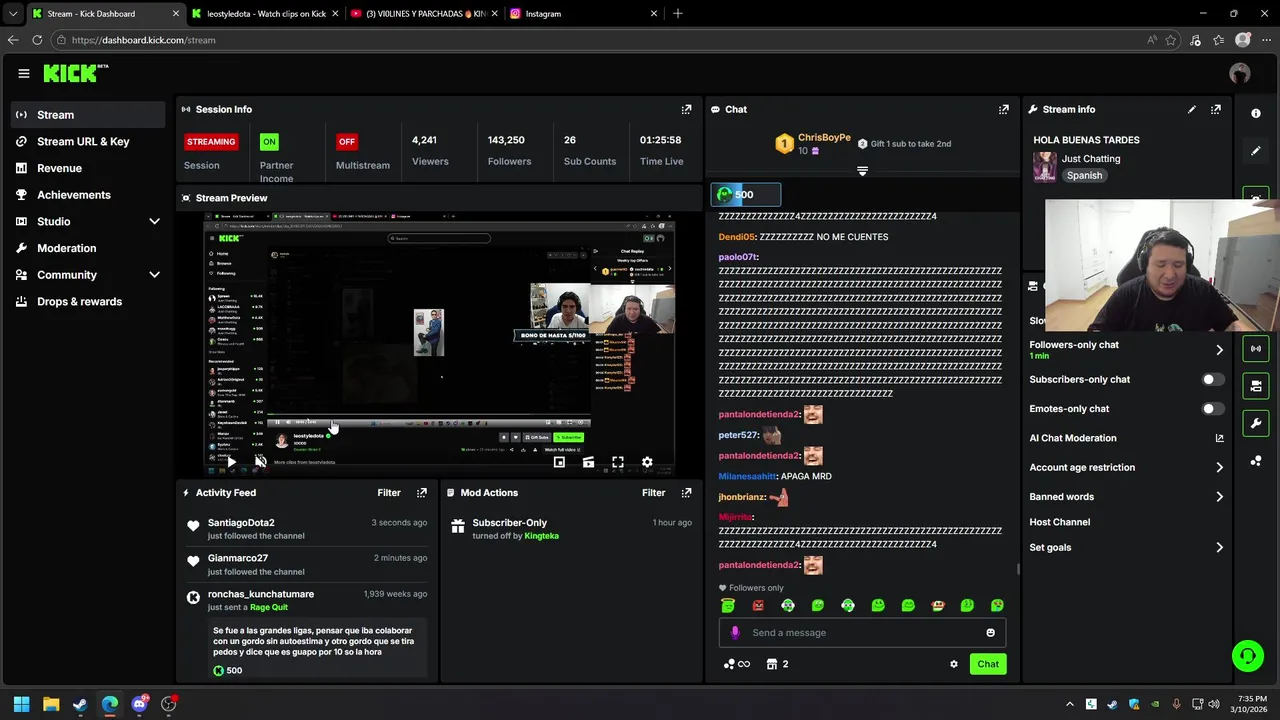Switch to leostyledota Watch clips browser tab
The width and height of the screenshot is (1280, 720).
(x=265, y=14)
